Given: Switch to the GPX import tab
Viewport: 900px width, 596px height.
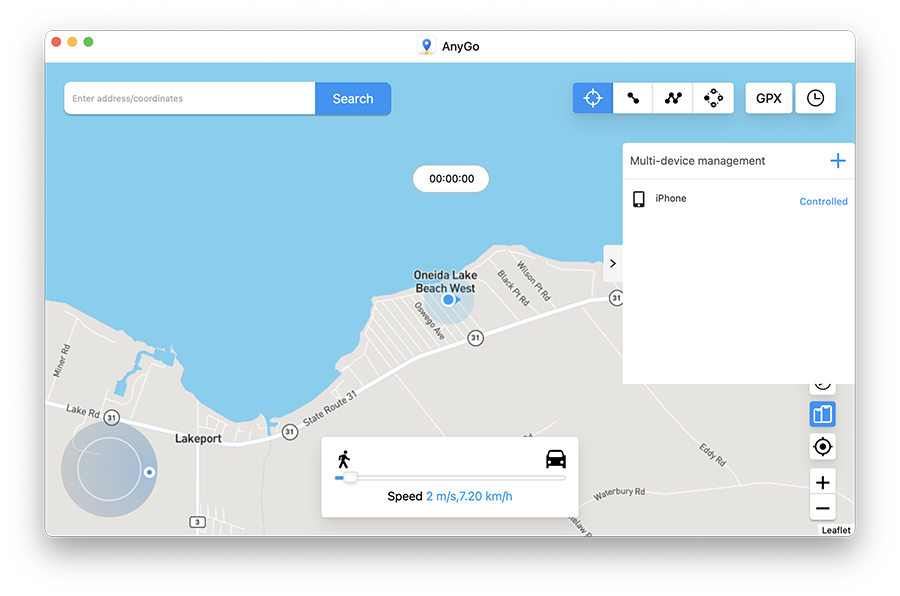Looking at the screenshot, I should coord(768,97).
